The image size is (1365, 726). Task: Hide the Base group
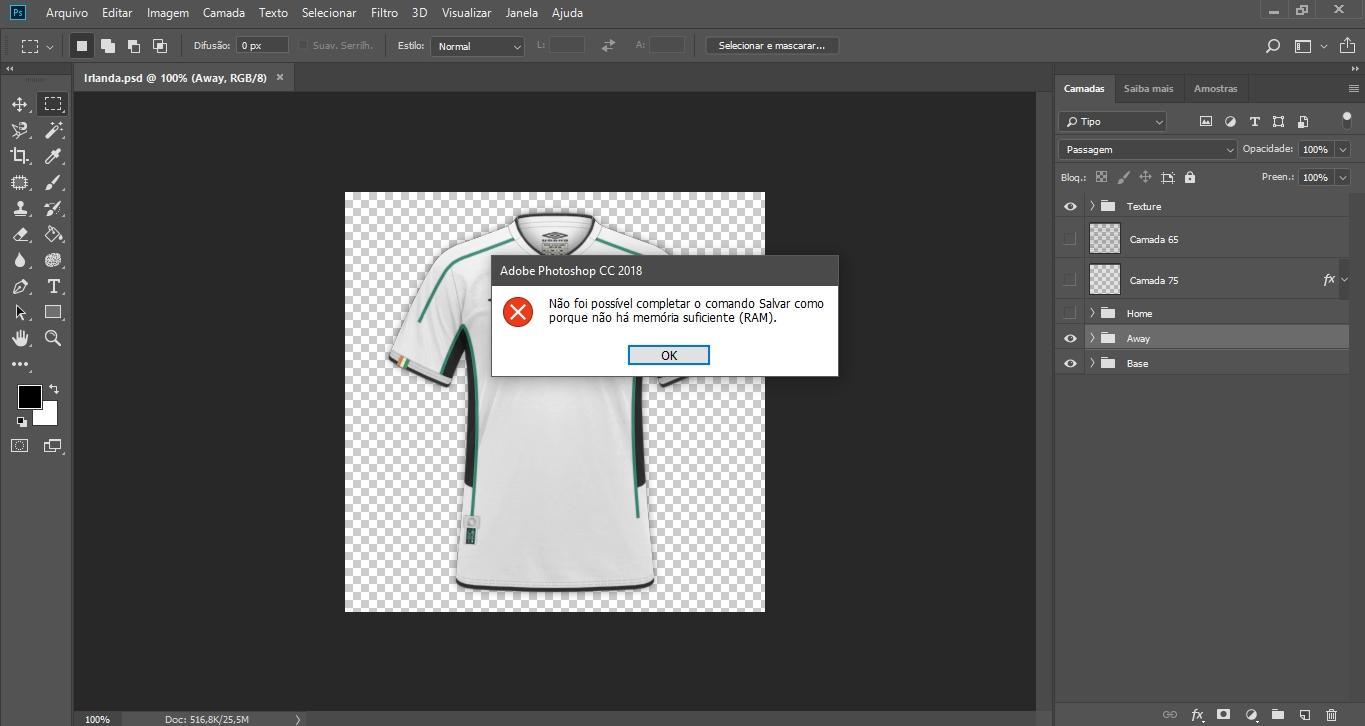(x=1070, y=363)
